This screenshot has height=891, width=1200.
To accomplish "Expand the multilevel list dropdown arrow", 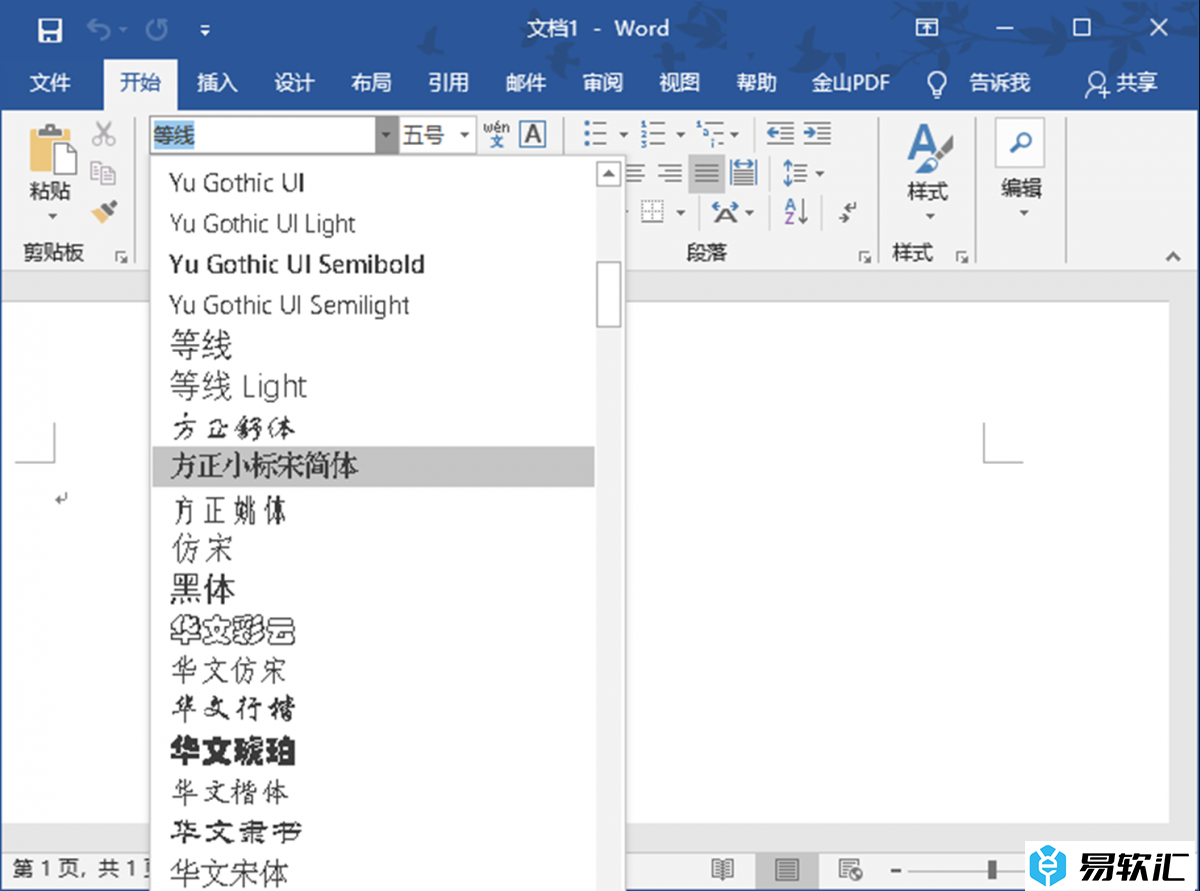I will [735, 134].
